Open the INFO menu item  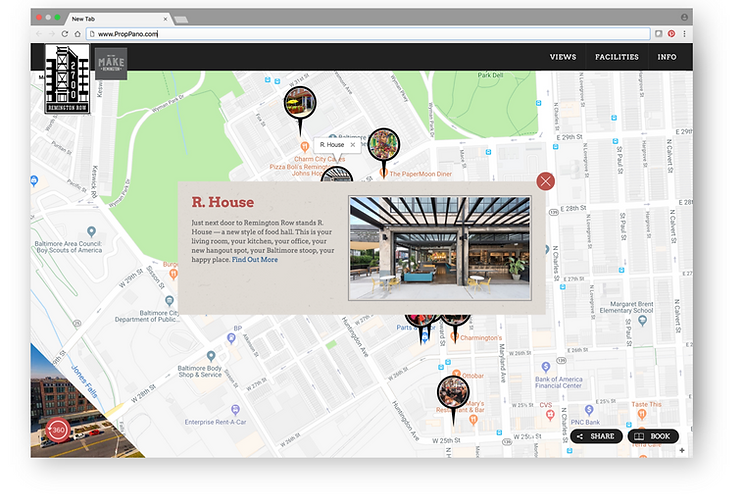[667, 57]
